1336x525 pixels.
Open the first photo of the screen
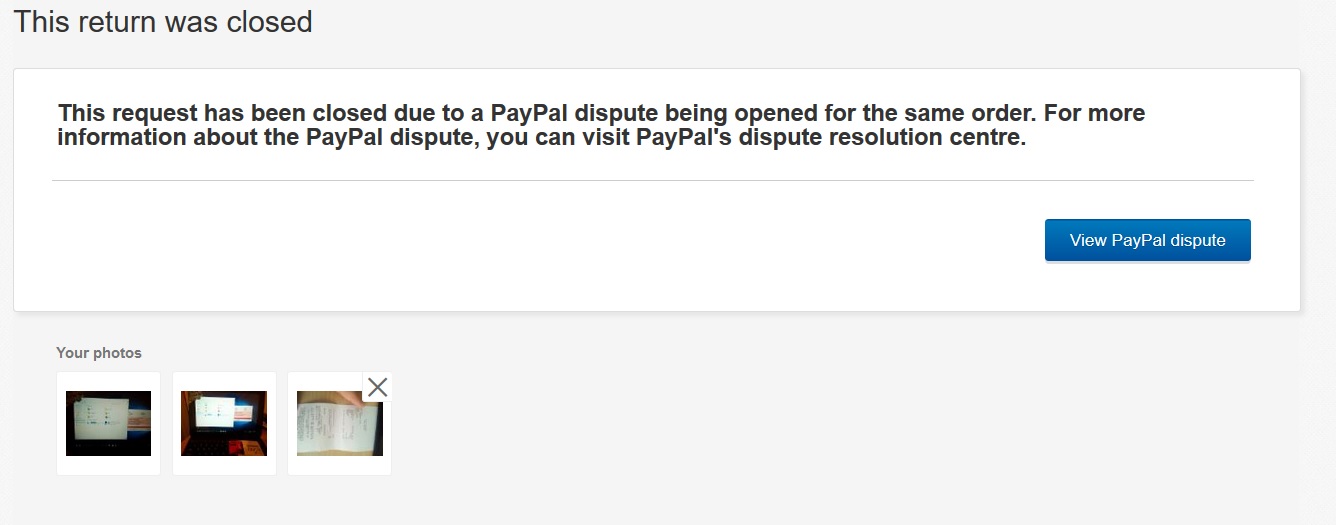coord(108,423)
